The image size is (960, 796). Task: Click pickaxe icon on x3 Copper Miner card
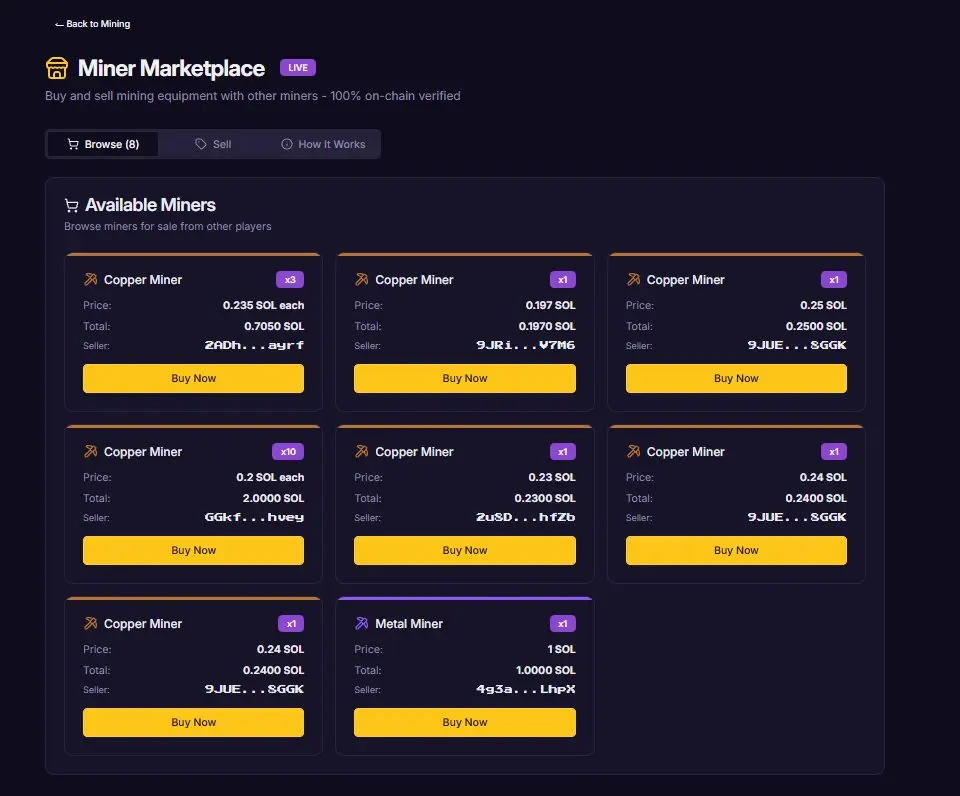91,279
